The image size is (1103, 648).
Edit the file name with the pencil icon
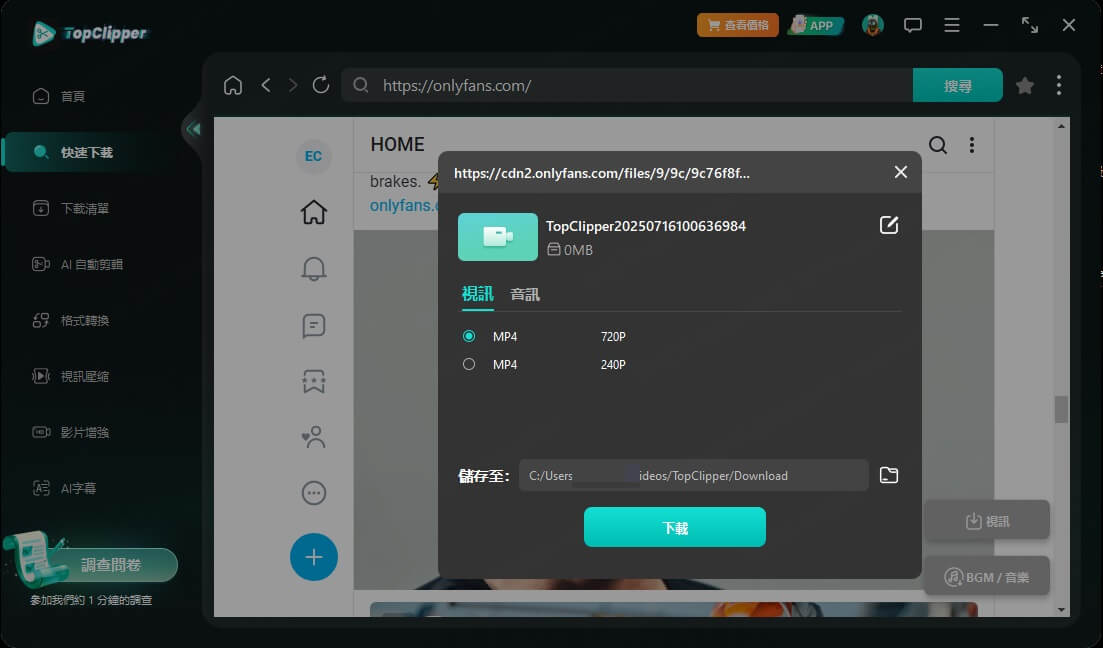tap(889, 225)
